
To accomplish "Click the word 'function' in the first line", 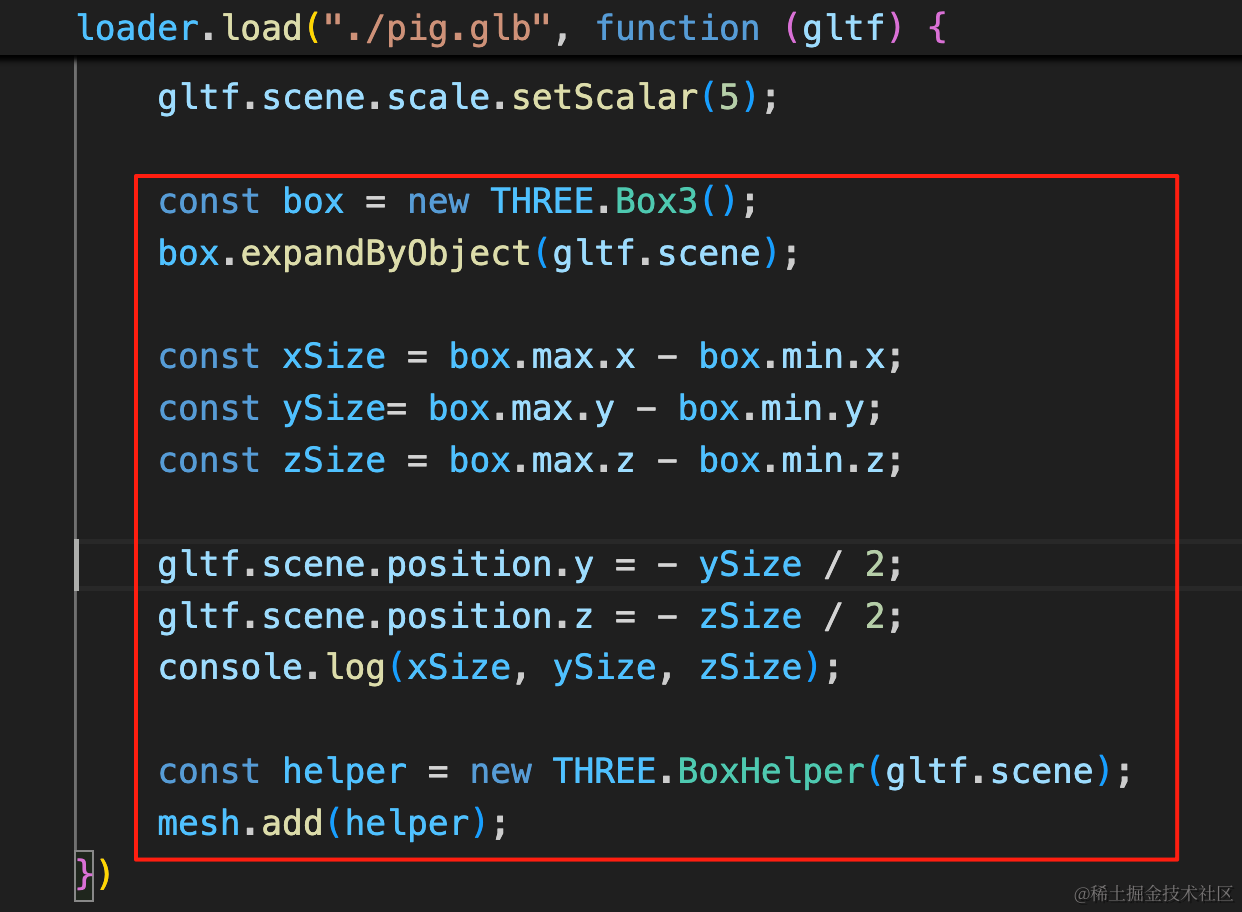I will coord(678,28).
